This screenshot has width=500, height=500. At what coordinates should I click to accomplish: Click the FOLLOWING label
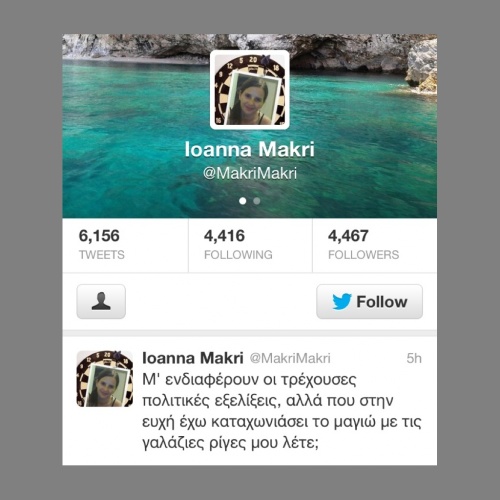[238, 255]
